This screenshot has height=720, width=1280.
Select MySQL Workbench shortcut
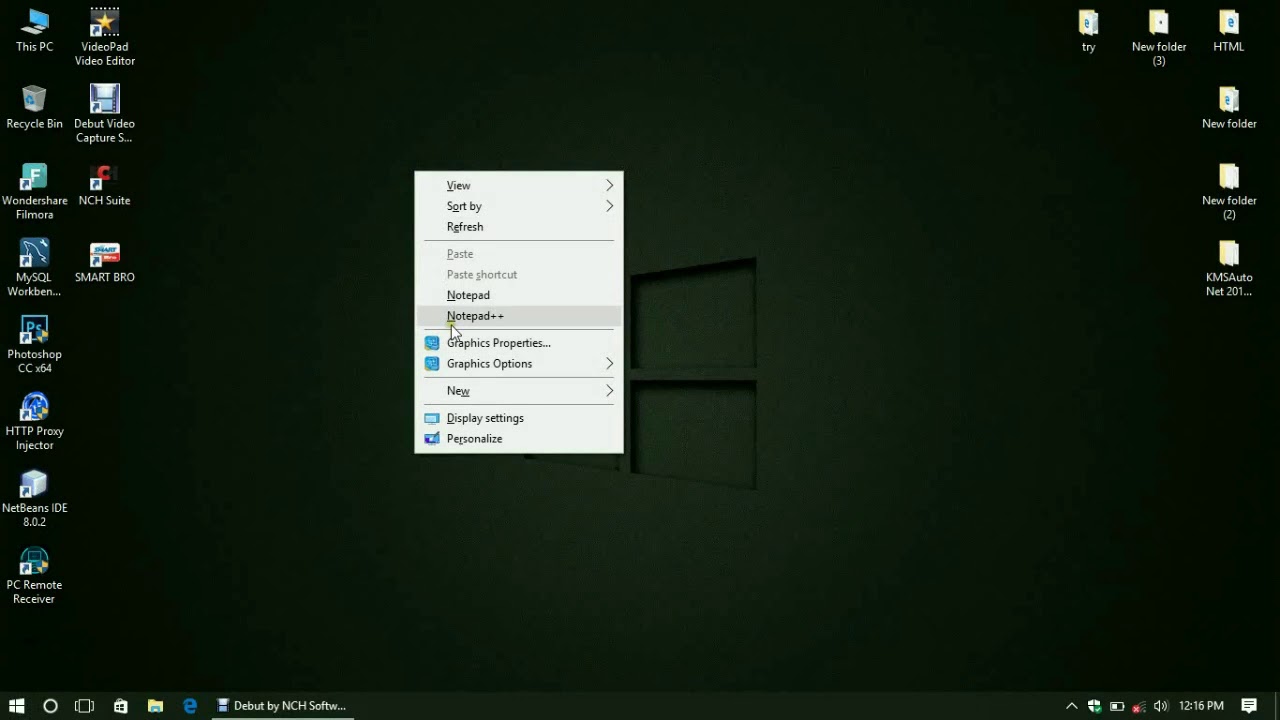coord(34,268)
